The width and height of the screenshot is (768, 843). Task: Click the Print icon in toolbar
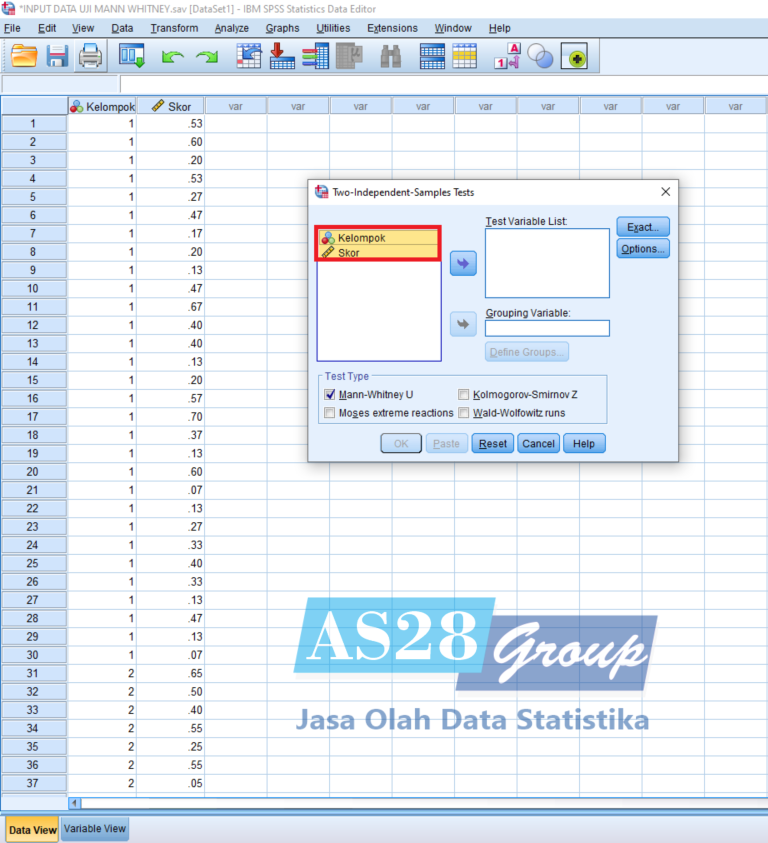(x=90, y=57)
